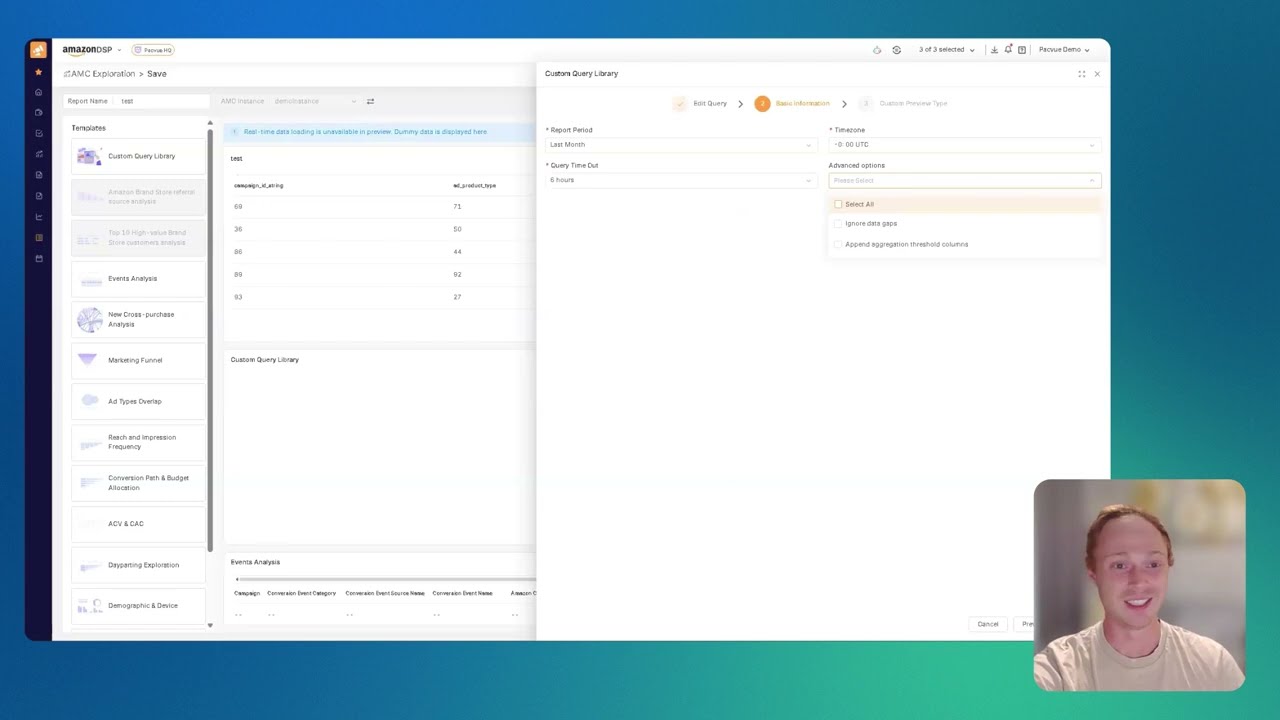Expand the Custom Query Library panel to fullscreen

(x=1081, y=74)
